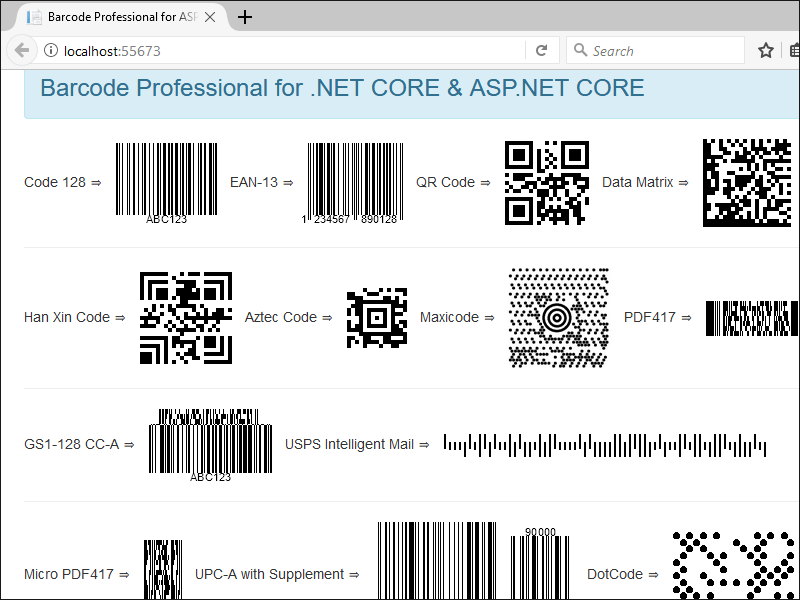Click the DotCode barcode image

pos(735,565)
